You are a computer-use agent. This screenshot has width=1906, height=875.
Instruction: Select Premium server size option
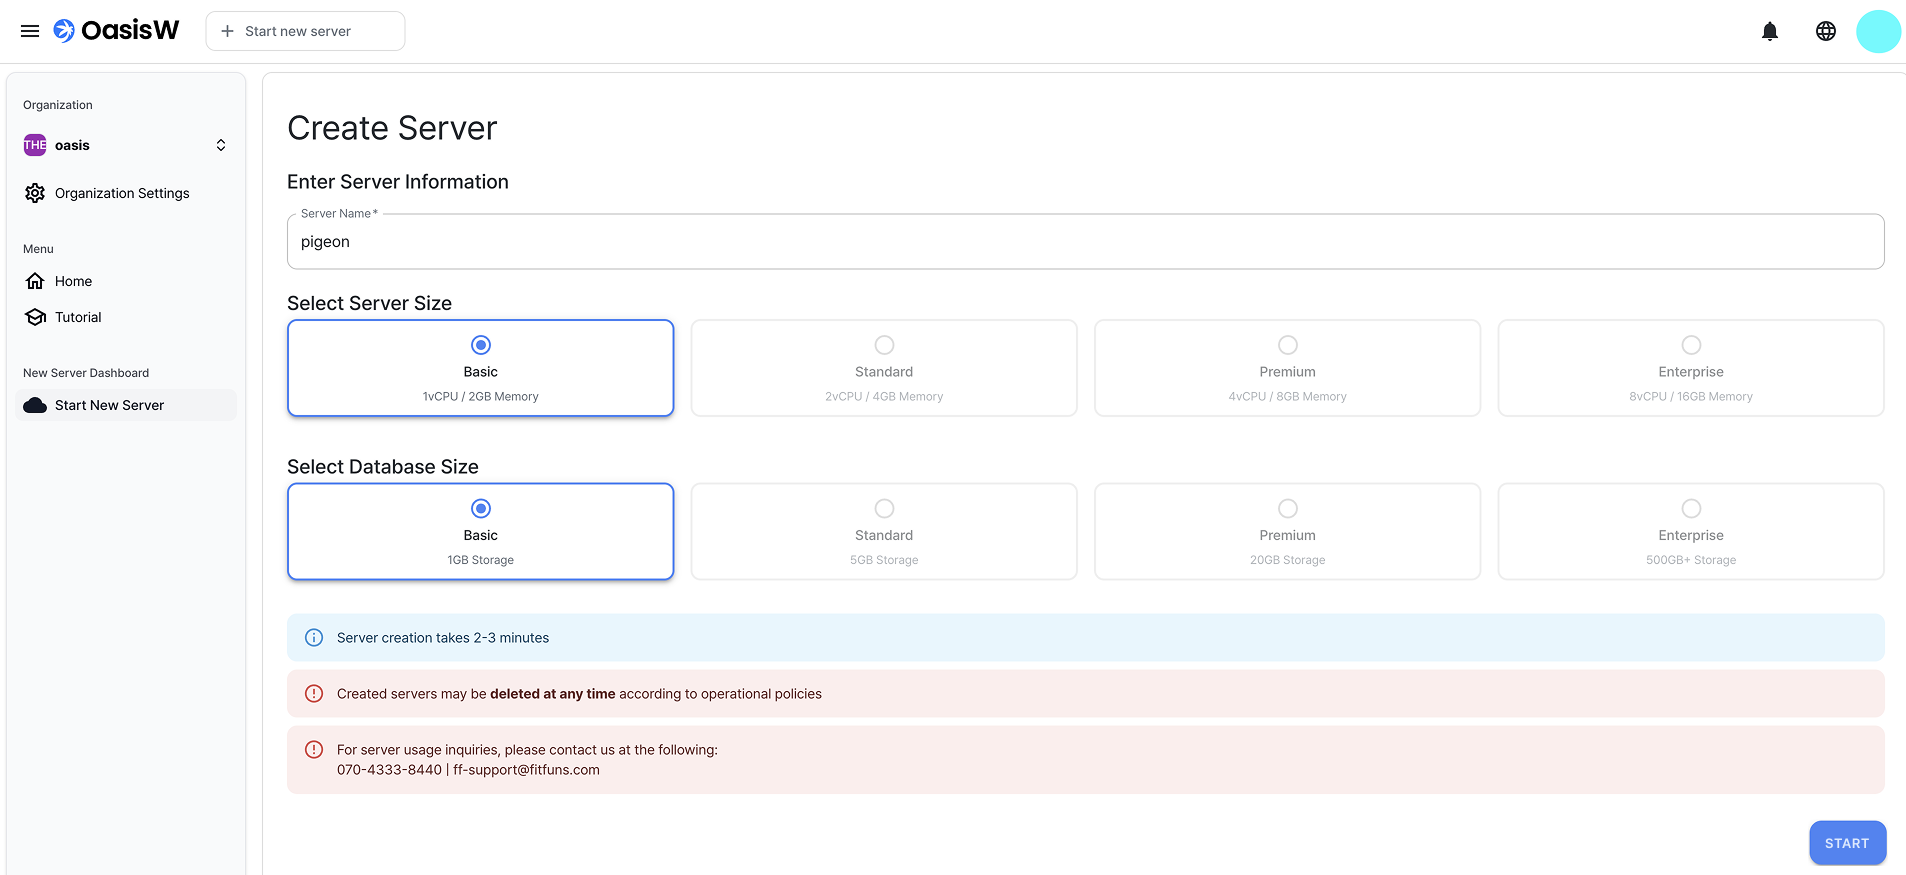(1287, 368)
